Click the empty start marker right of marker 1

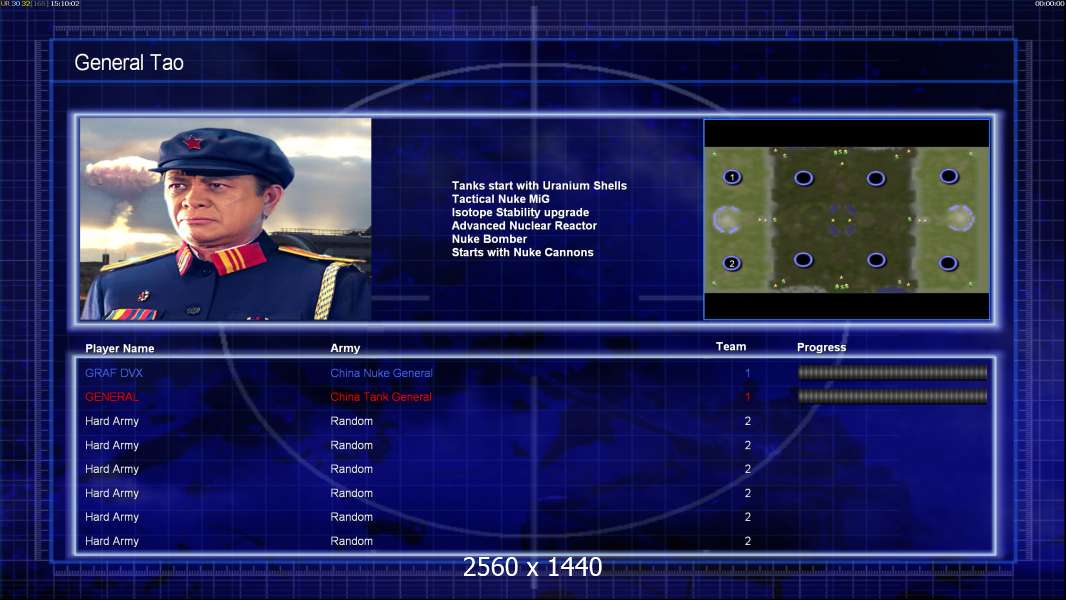tap(804, 178)
